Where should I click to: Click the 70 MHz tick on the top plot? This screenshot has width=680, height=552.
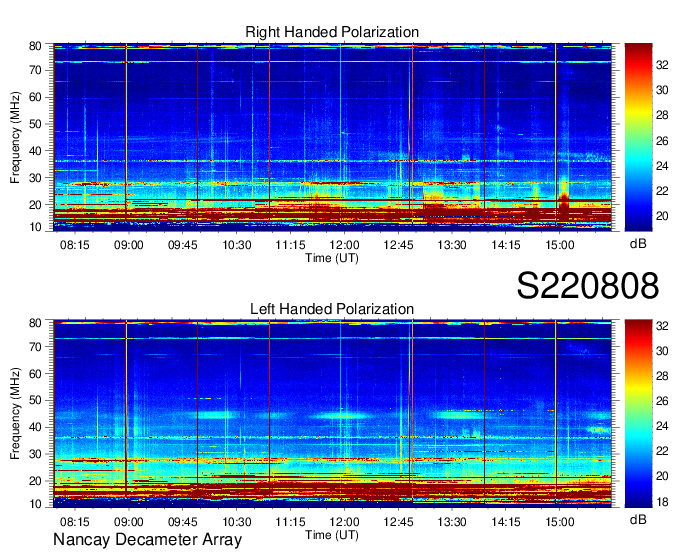(35, 70)
